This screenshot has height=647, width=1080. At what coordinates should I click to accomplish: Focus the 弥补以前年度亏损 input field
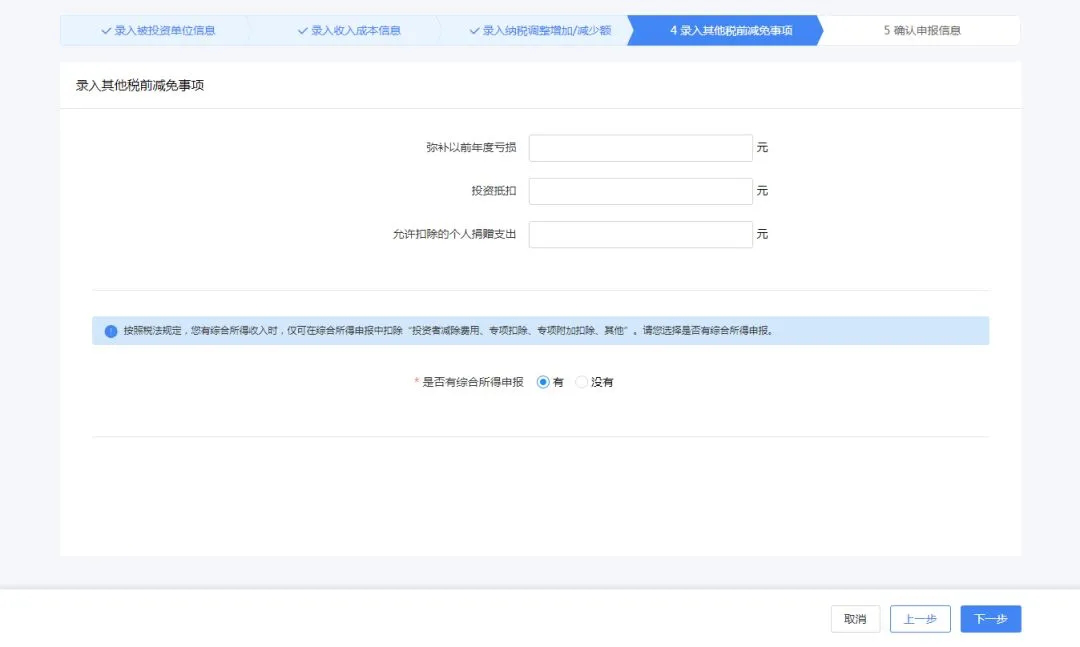(641, 148)
